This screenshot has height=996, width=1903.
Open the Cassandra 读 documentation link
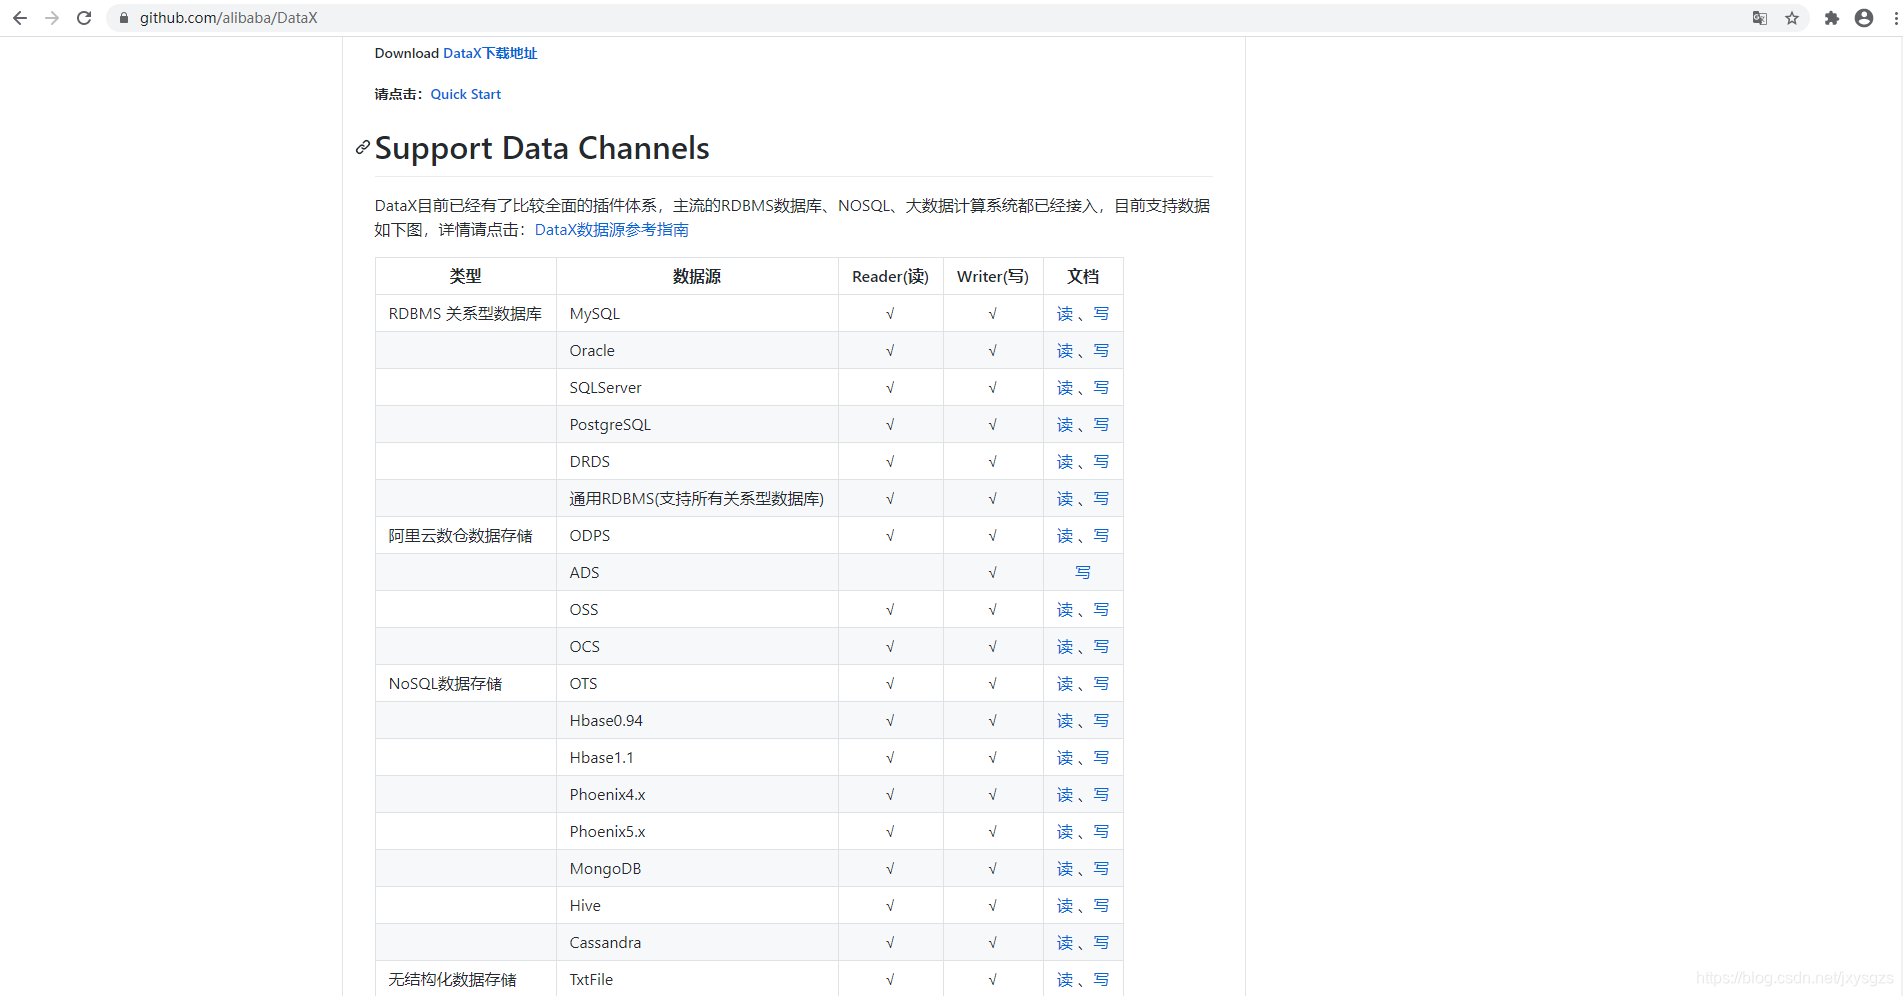1065,943
